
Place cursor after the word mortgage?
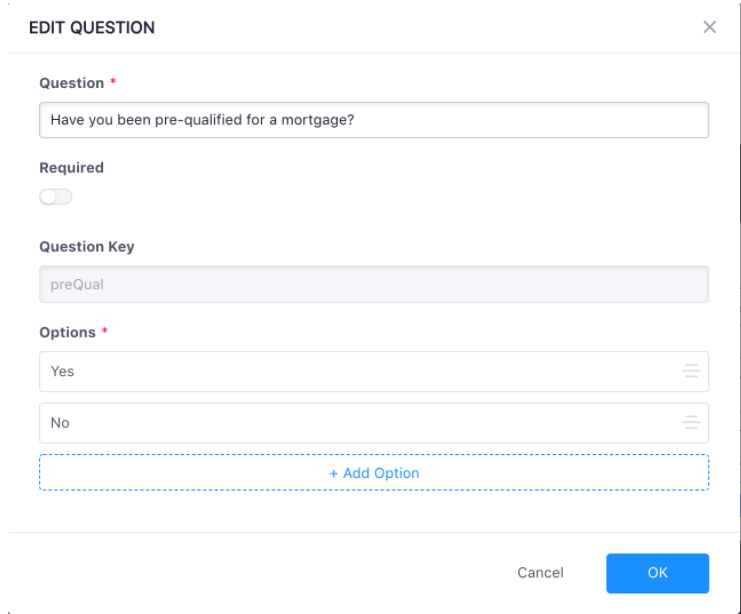point(355,120)
